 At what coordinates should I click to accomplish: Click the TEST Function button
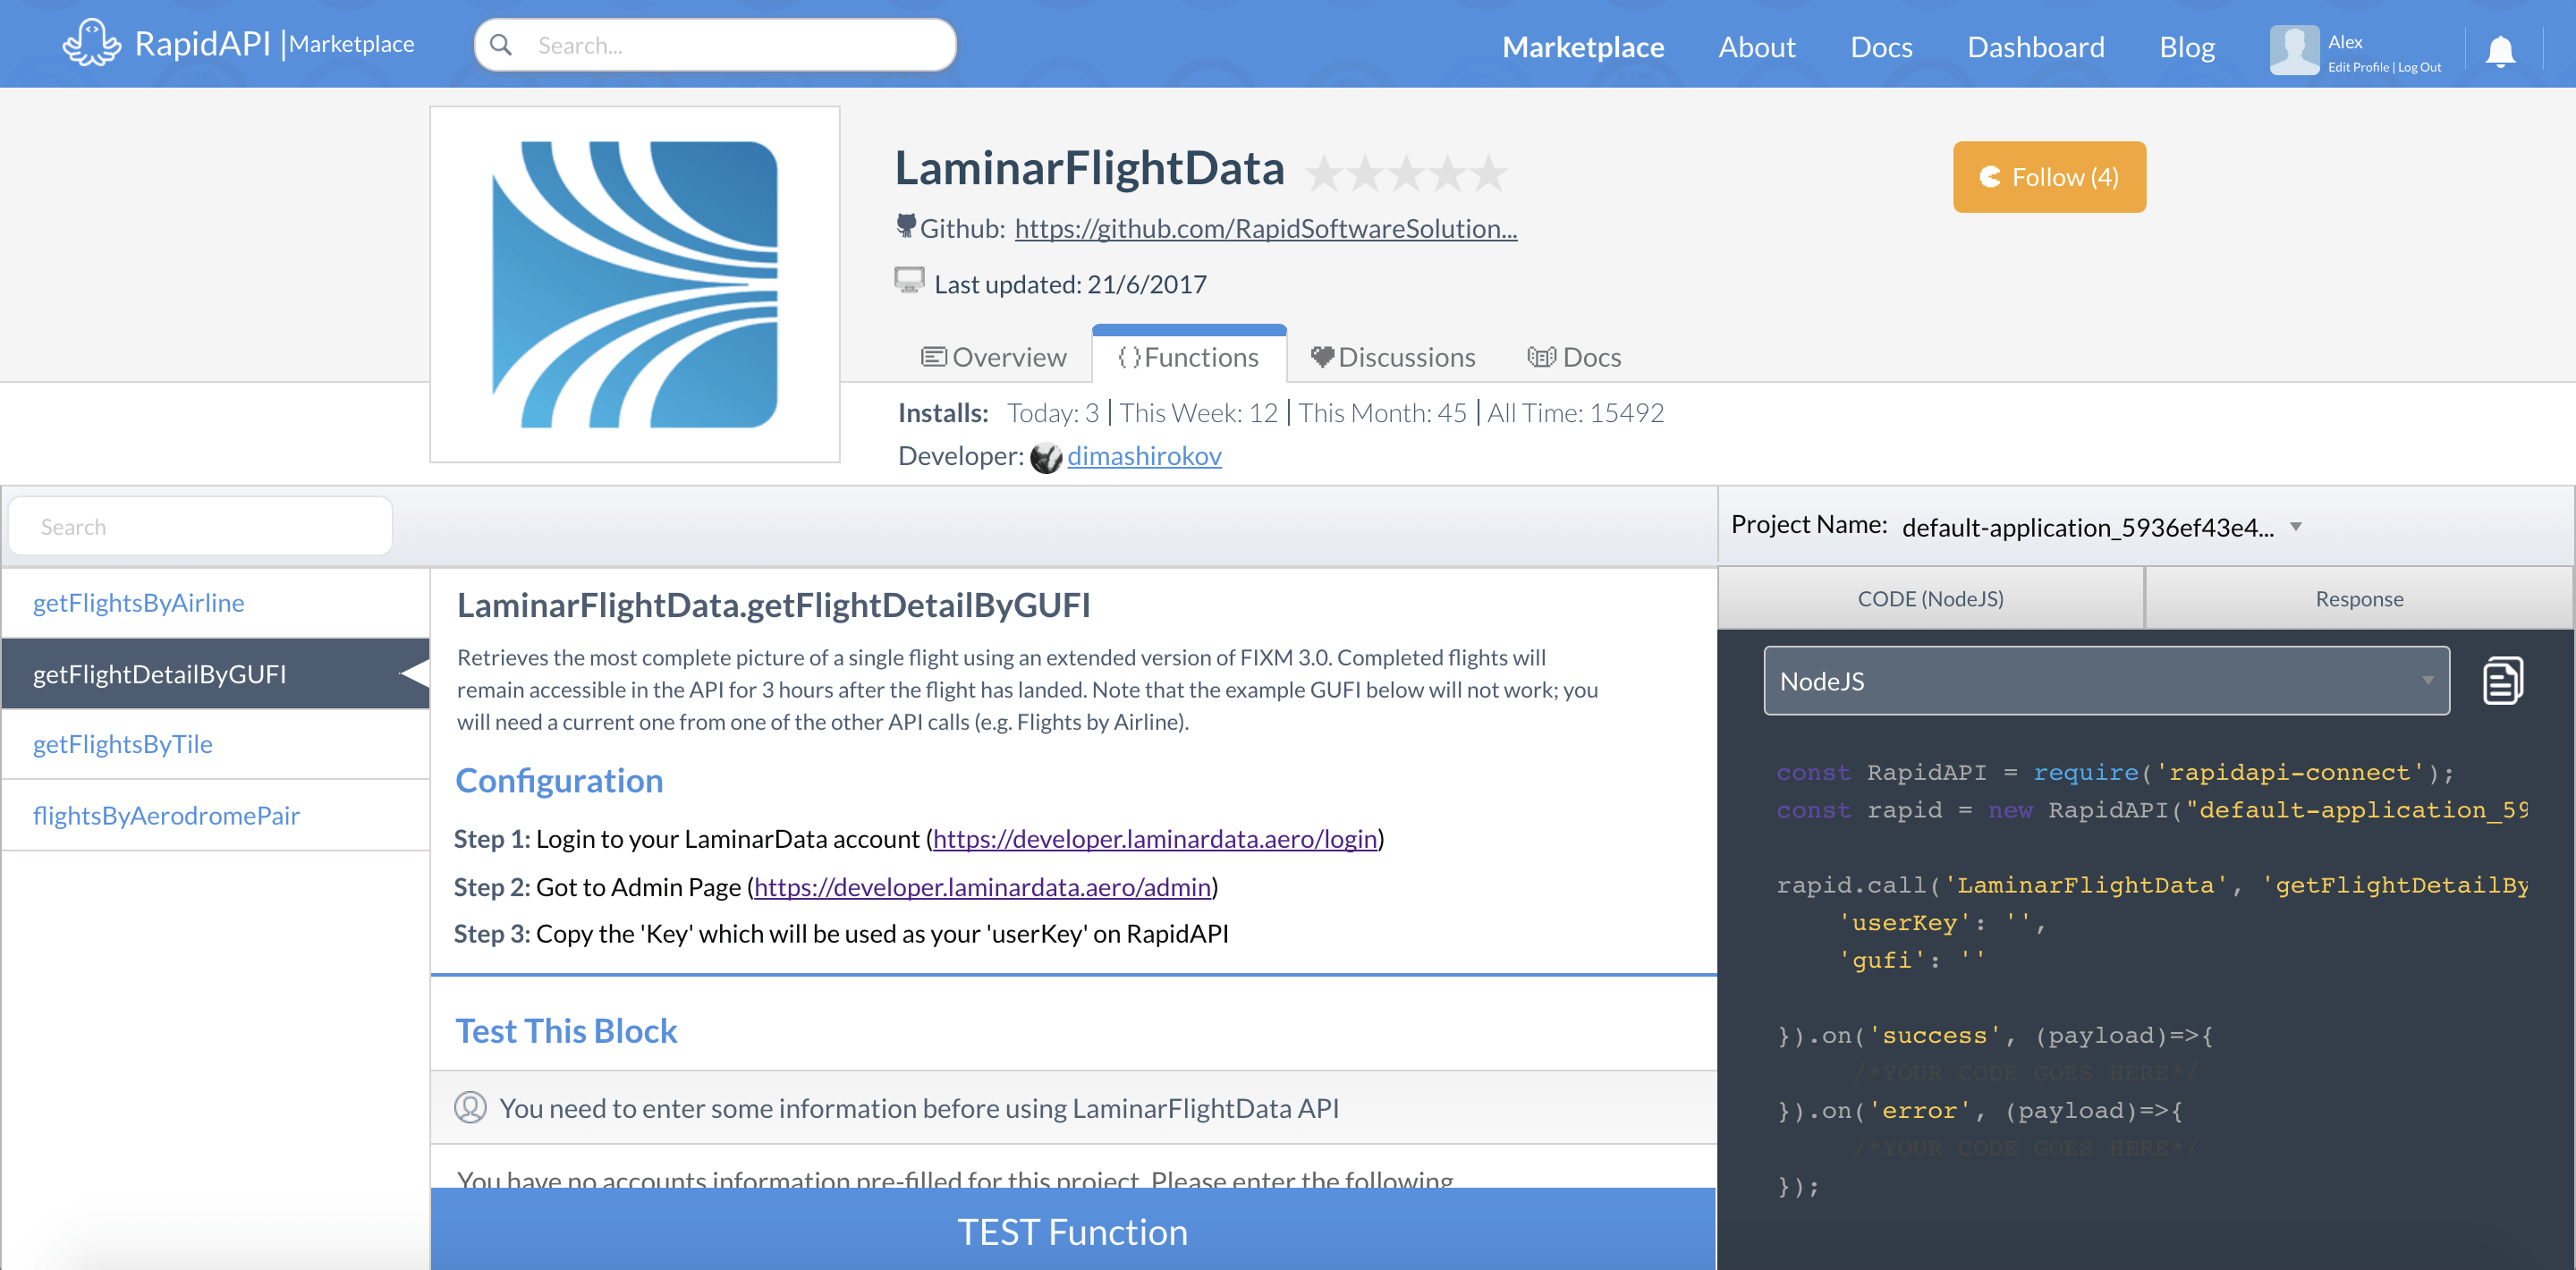coord(1073,1230)
